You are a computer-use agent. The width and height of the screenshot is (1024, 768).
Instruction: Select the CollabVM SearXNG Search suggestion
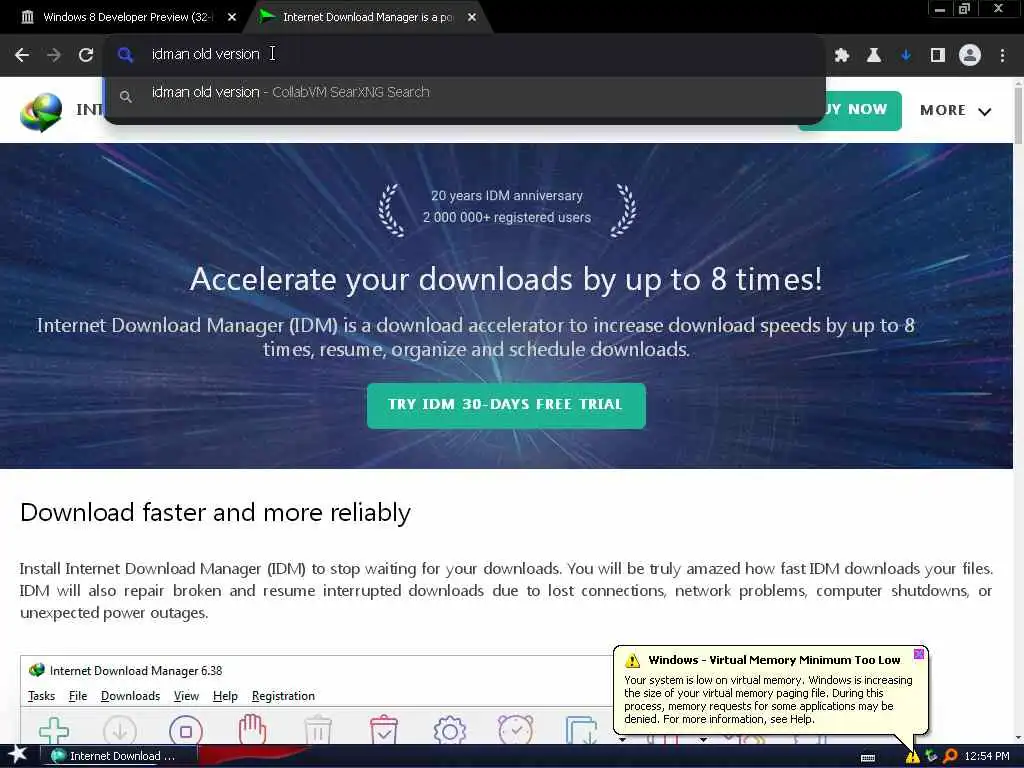pyautogui.click(x=464, y=93)
